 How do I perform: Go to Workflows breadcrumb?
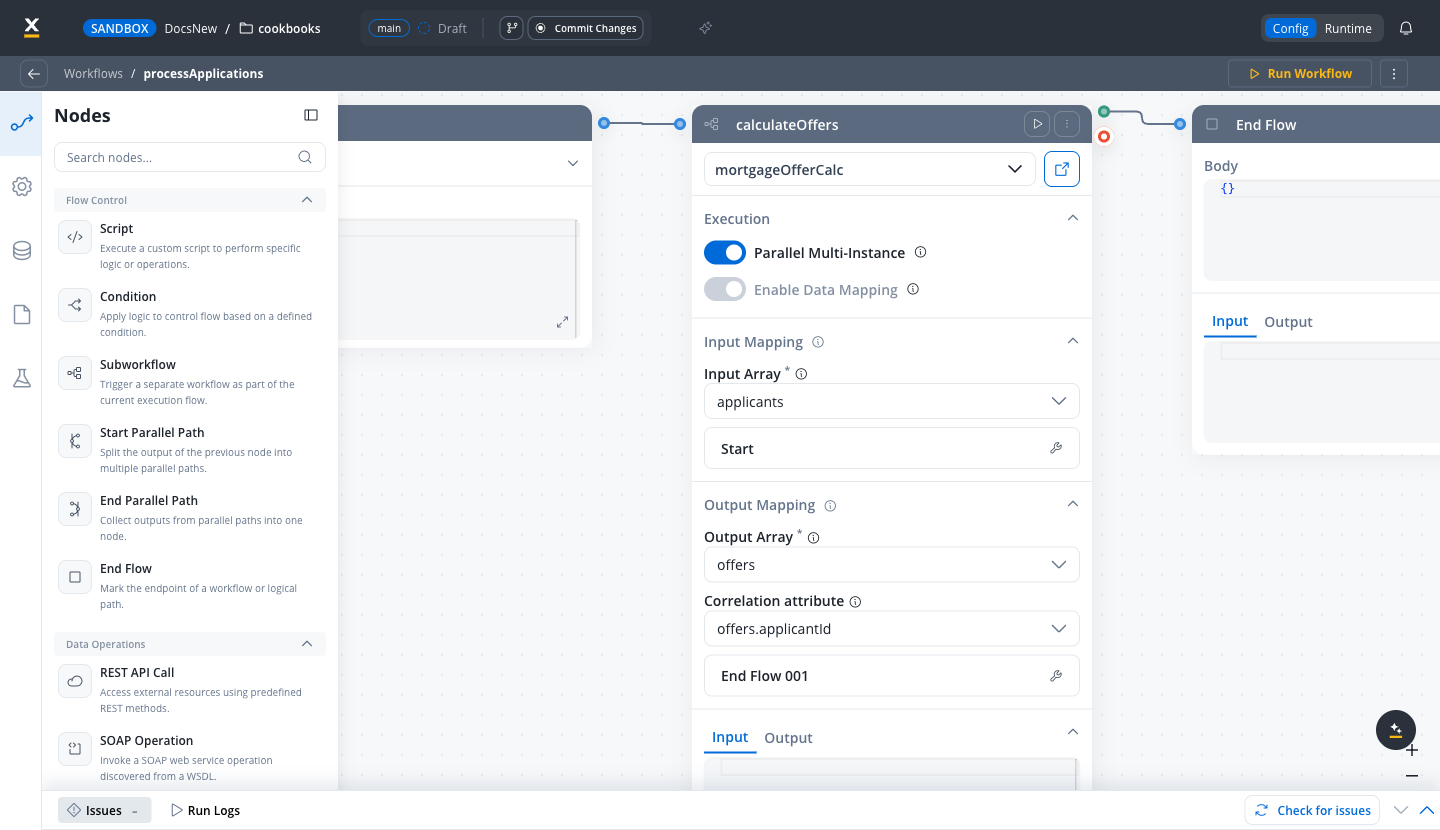[x=93, y=73]
